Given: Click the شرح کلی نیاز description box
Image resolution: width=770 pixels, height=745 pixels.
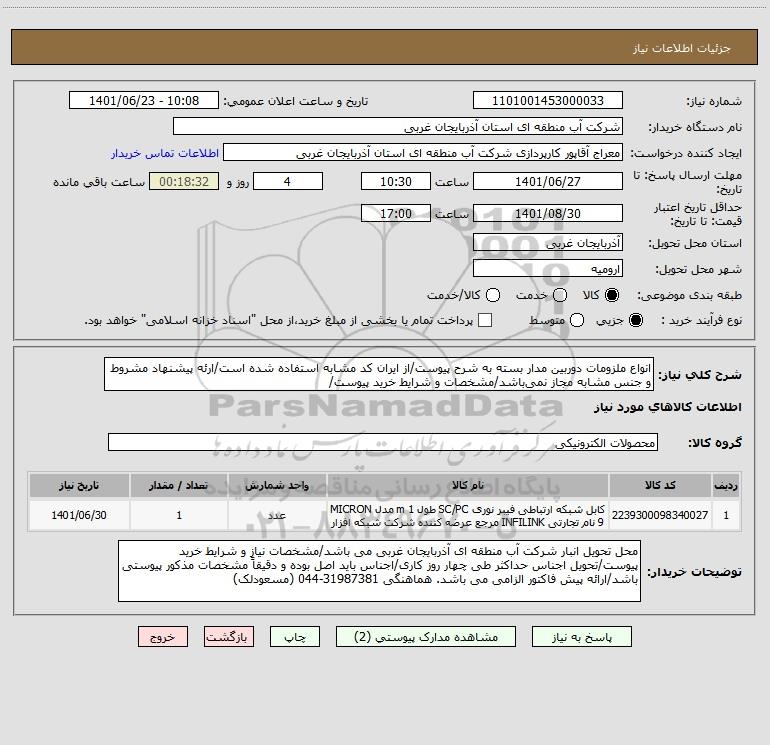Looking at the screenshot, I should point(379,375).
